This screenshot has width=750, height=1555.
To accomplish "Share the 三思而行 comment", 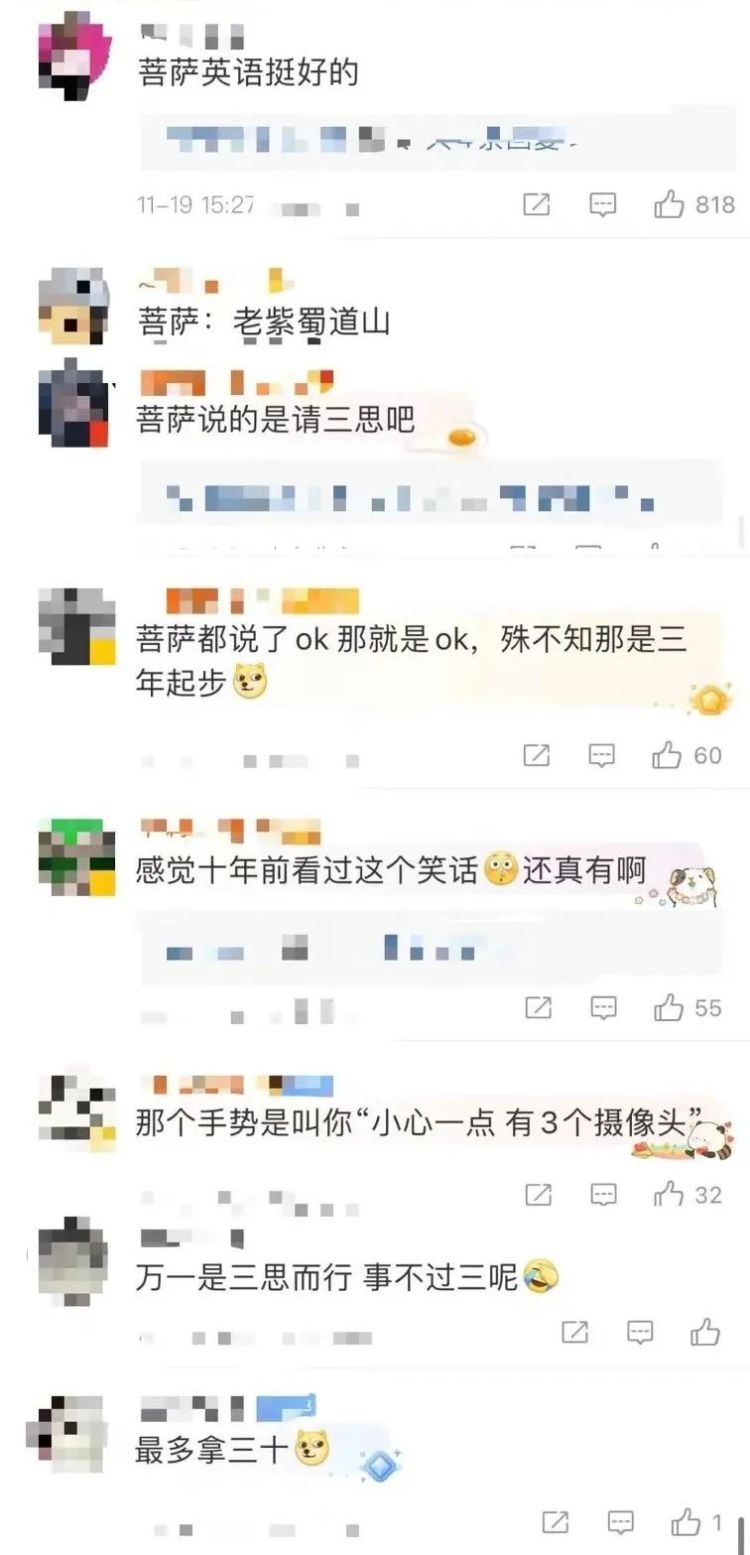I will tap(575, 1332).
